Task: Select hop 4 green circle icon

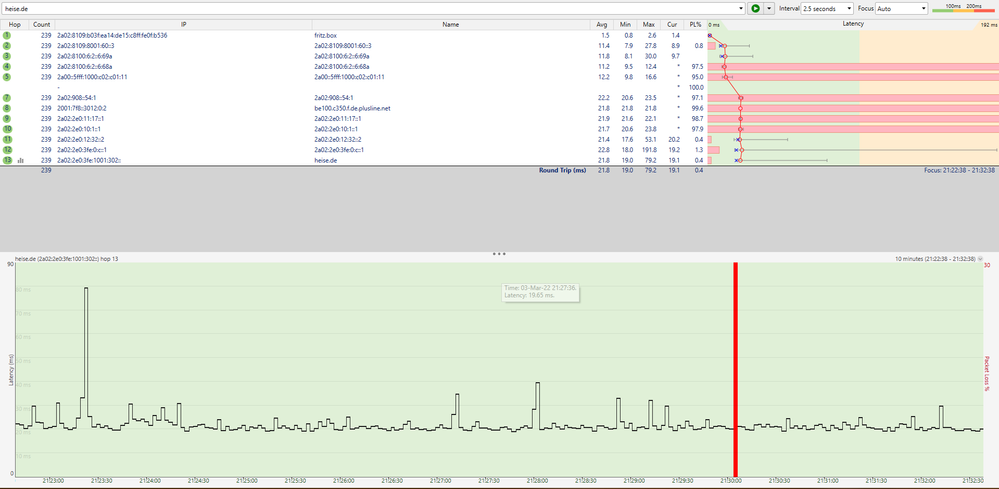Action: tap(7, 66)
